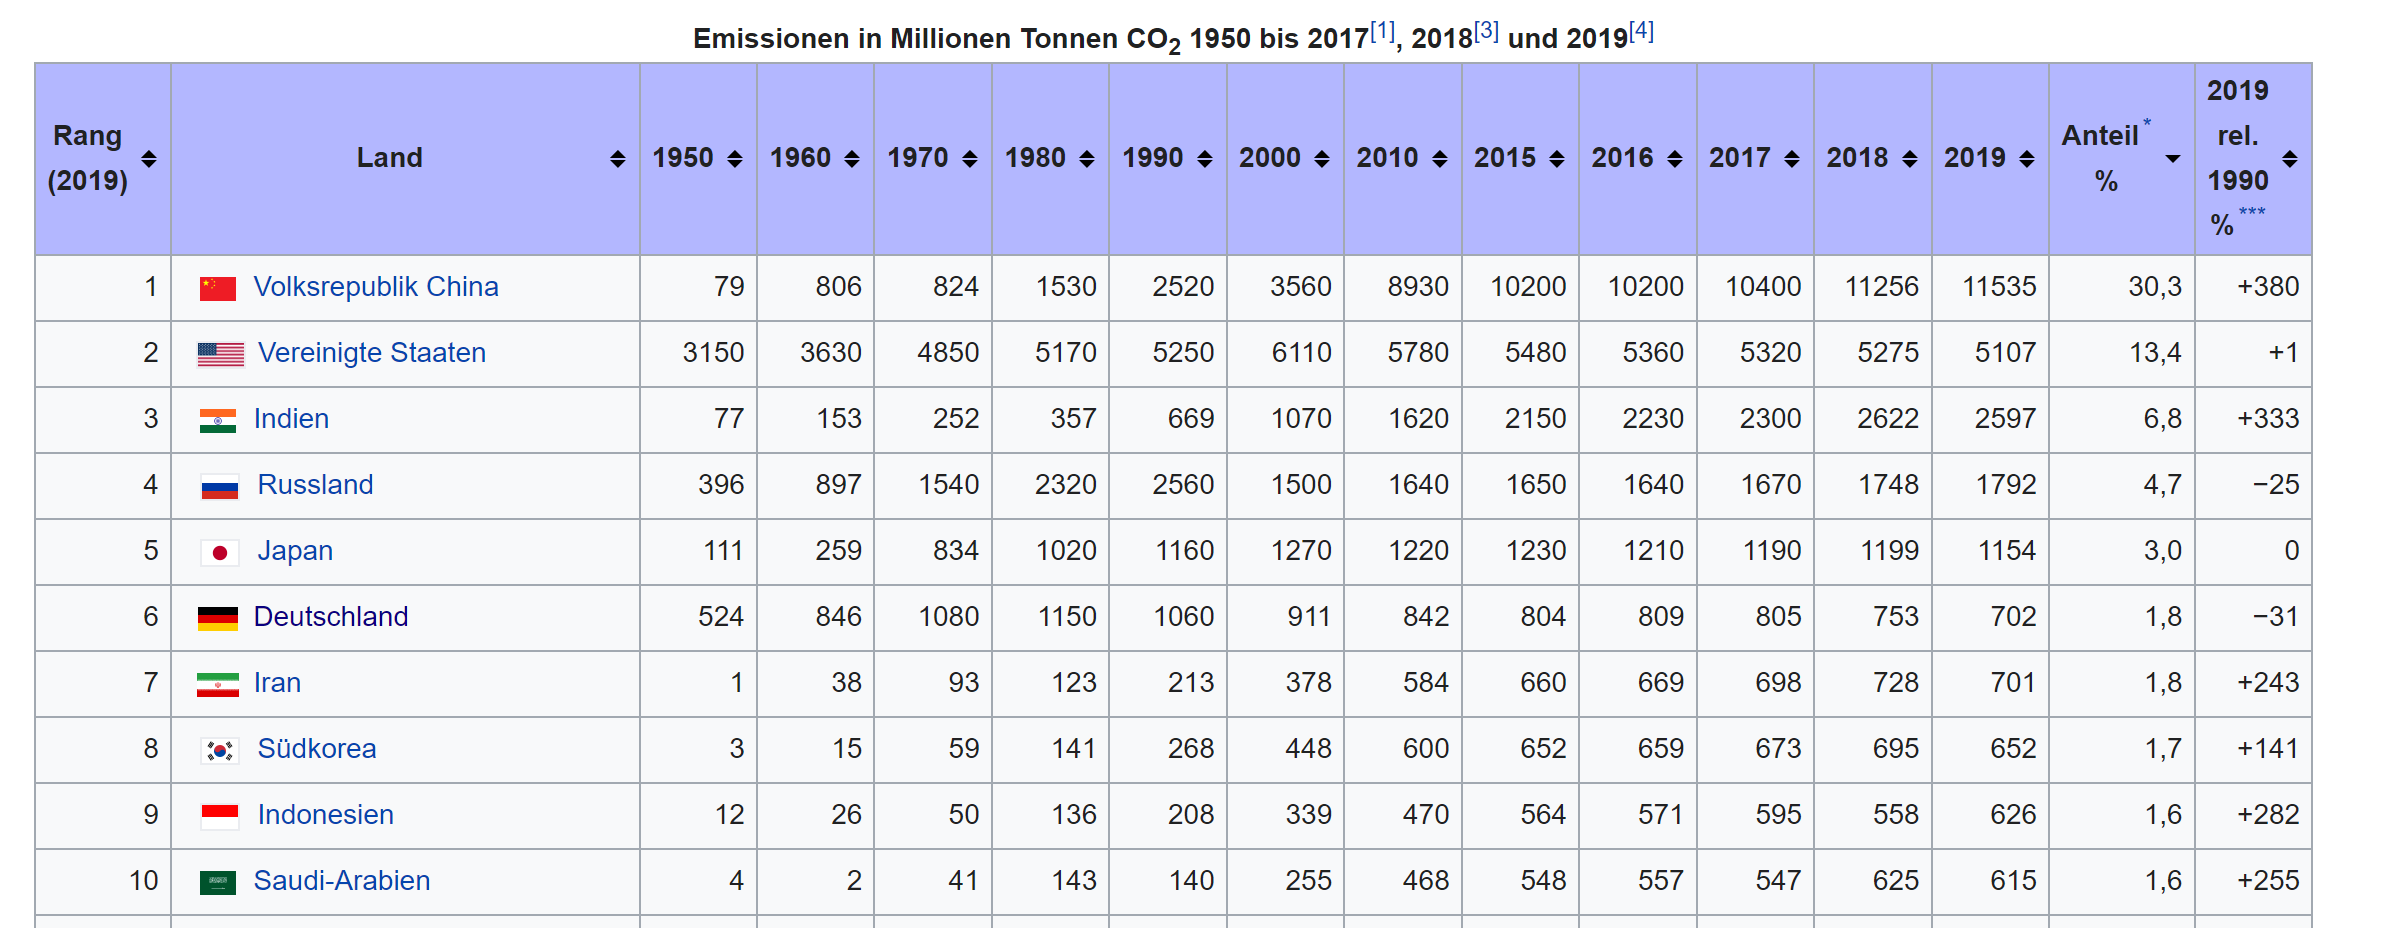Image resolution: width=2387 pixels, height=928 pixels.
Task: Select Indonesia's 2019 value 626
Action: 2013,815
